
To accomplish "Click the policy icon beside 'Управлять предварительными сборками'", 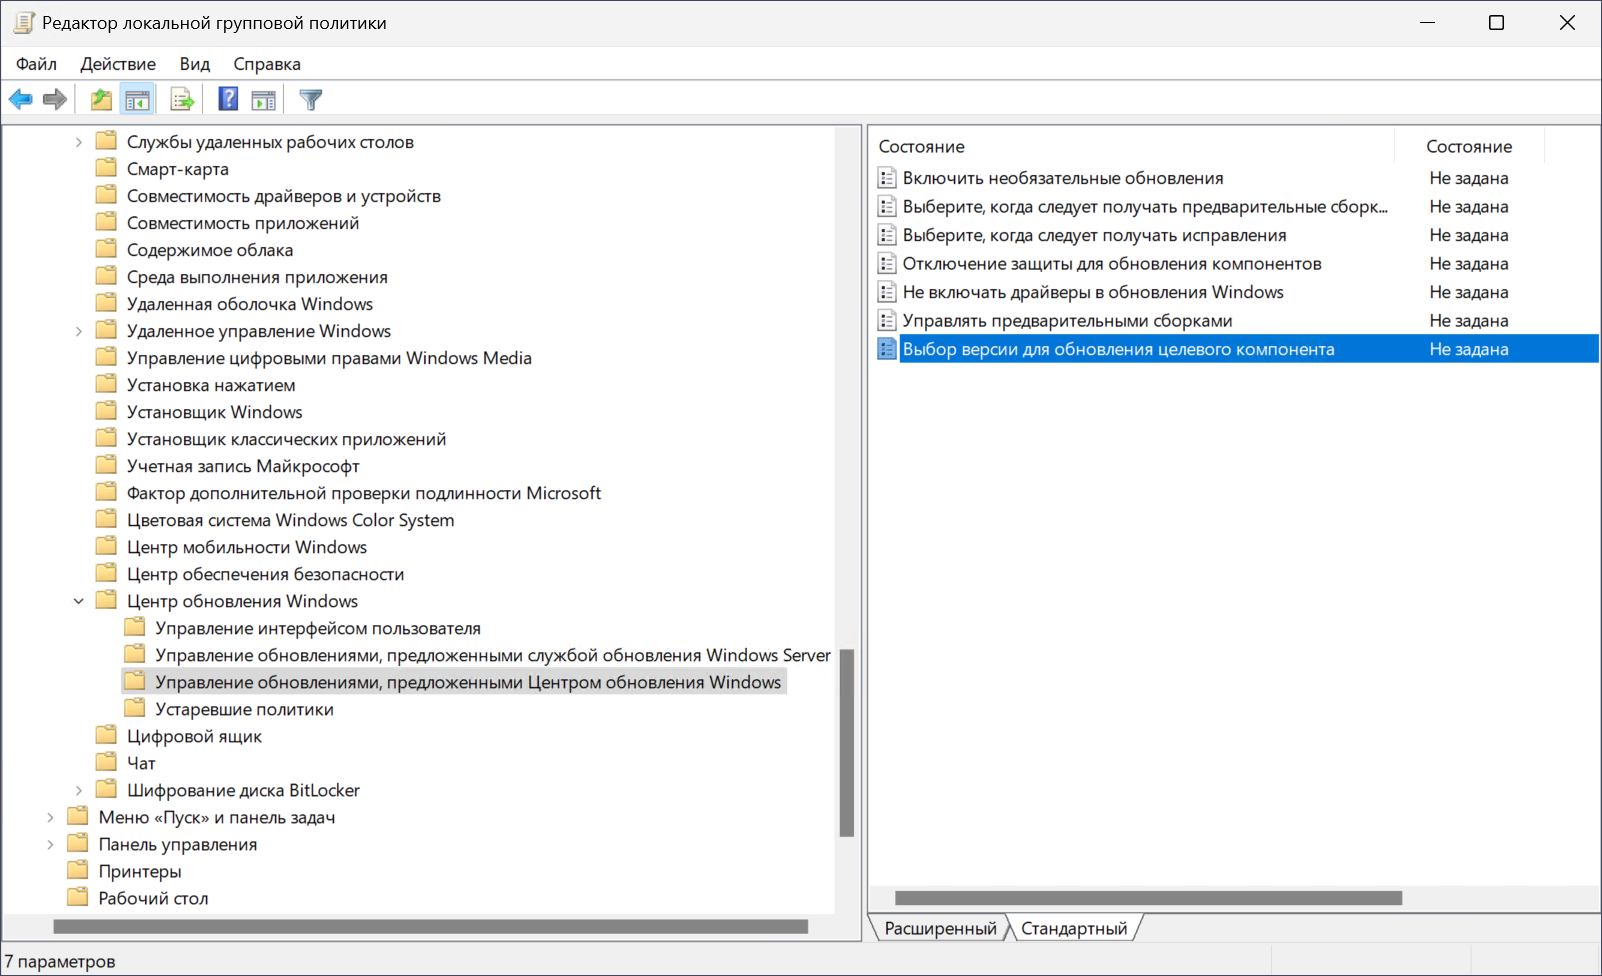I will [x=887, y=321].
